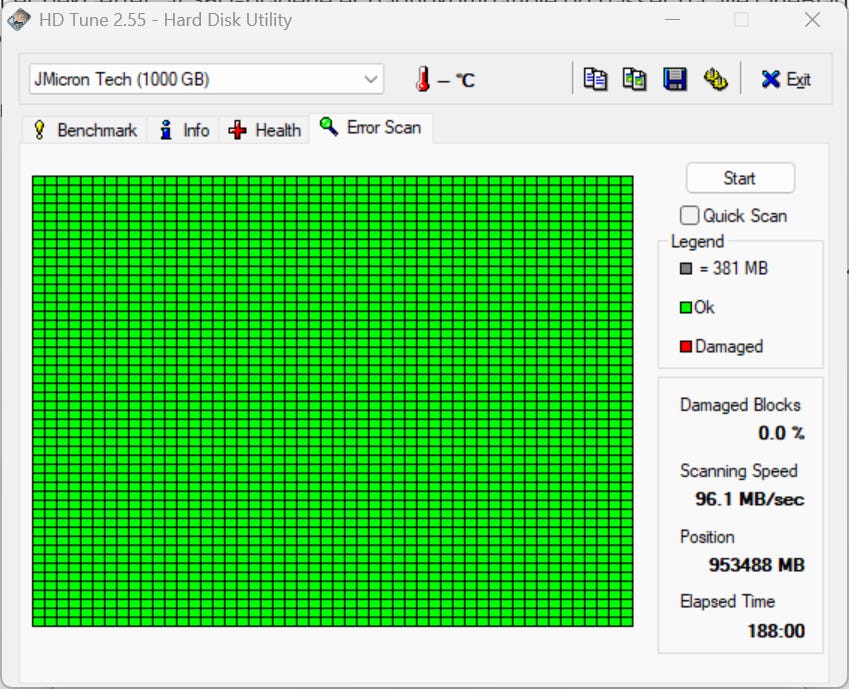The width and height of the screenshot is (849, 689).
Task: Click the 'Position' label
Action: [x=707, y=537]
